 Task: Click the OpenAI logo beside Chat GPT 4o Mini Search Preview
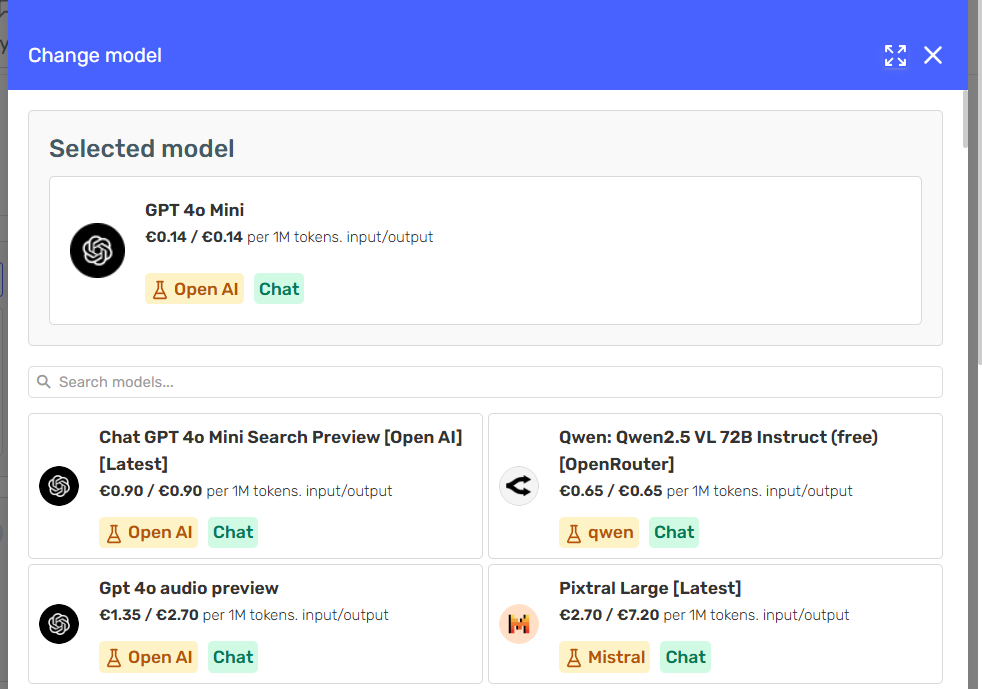59,486
